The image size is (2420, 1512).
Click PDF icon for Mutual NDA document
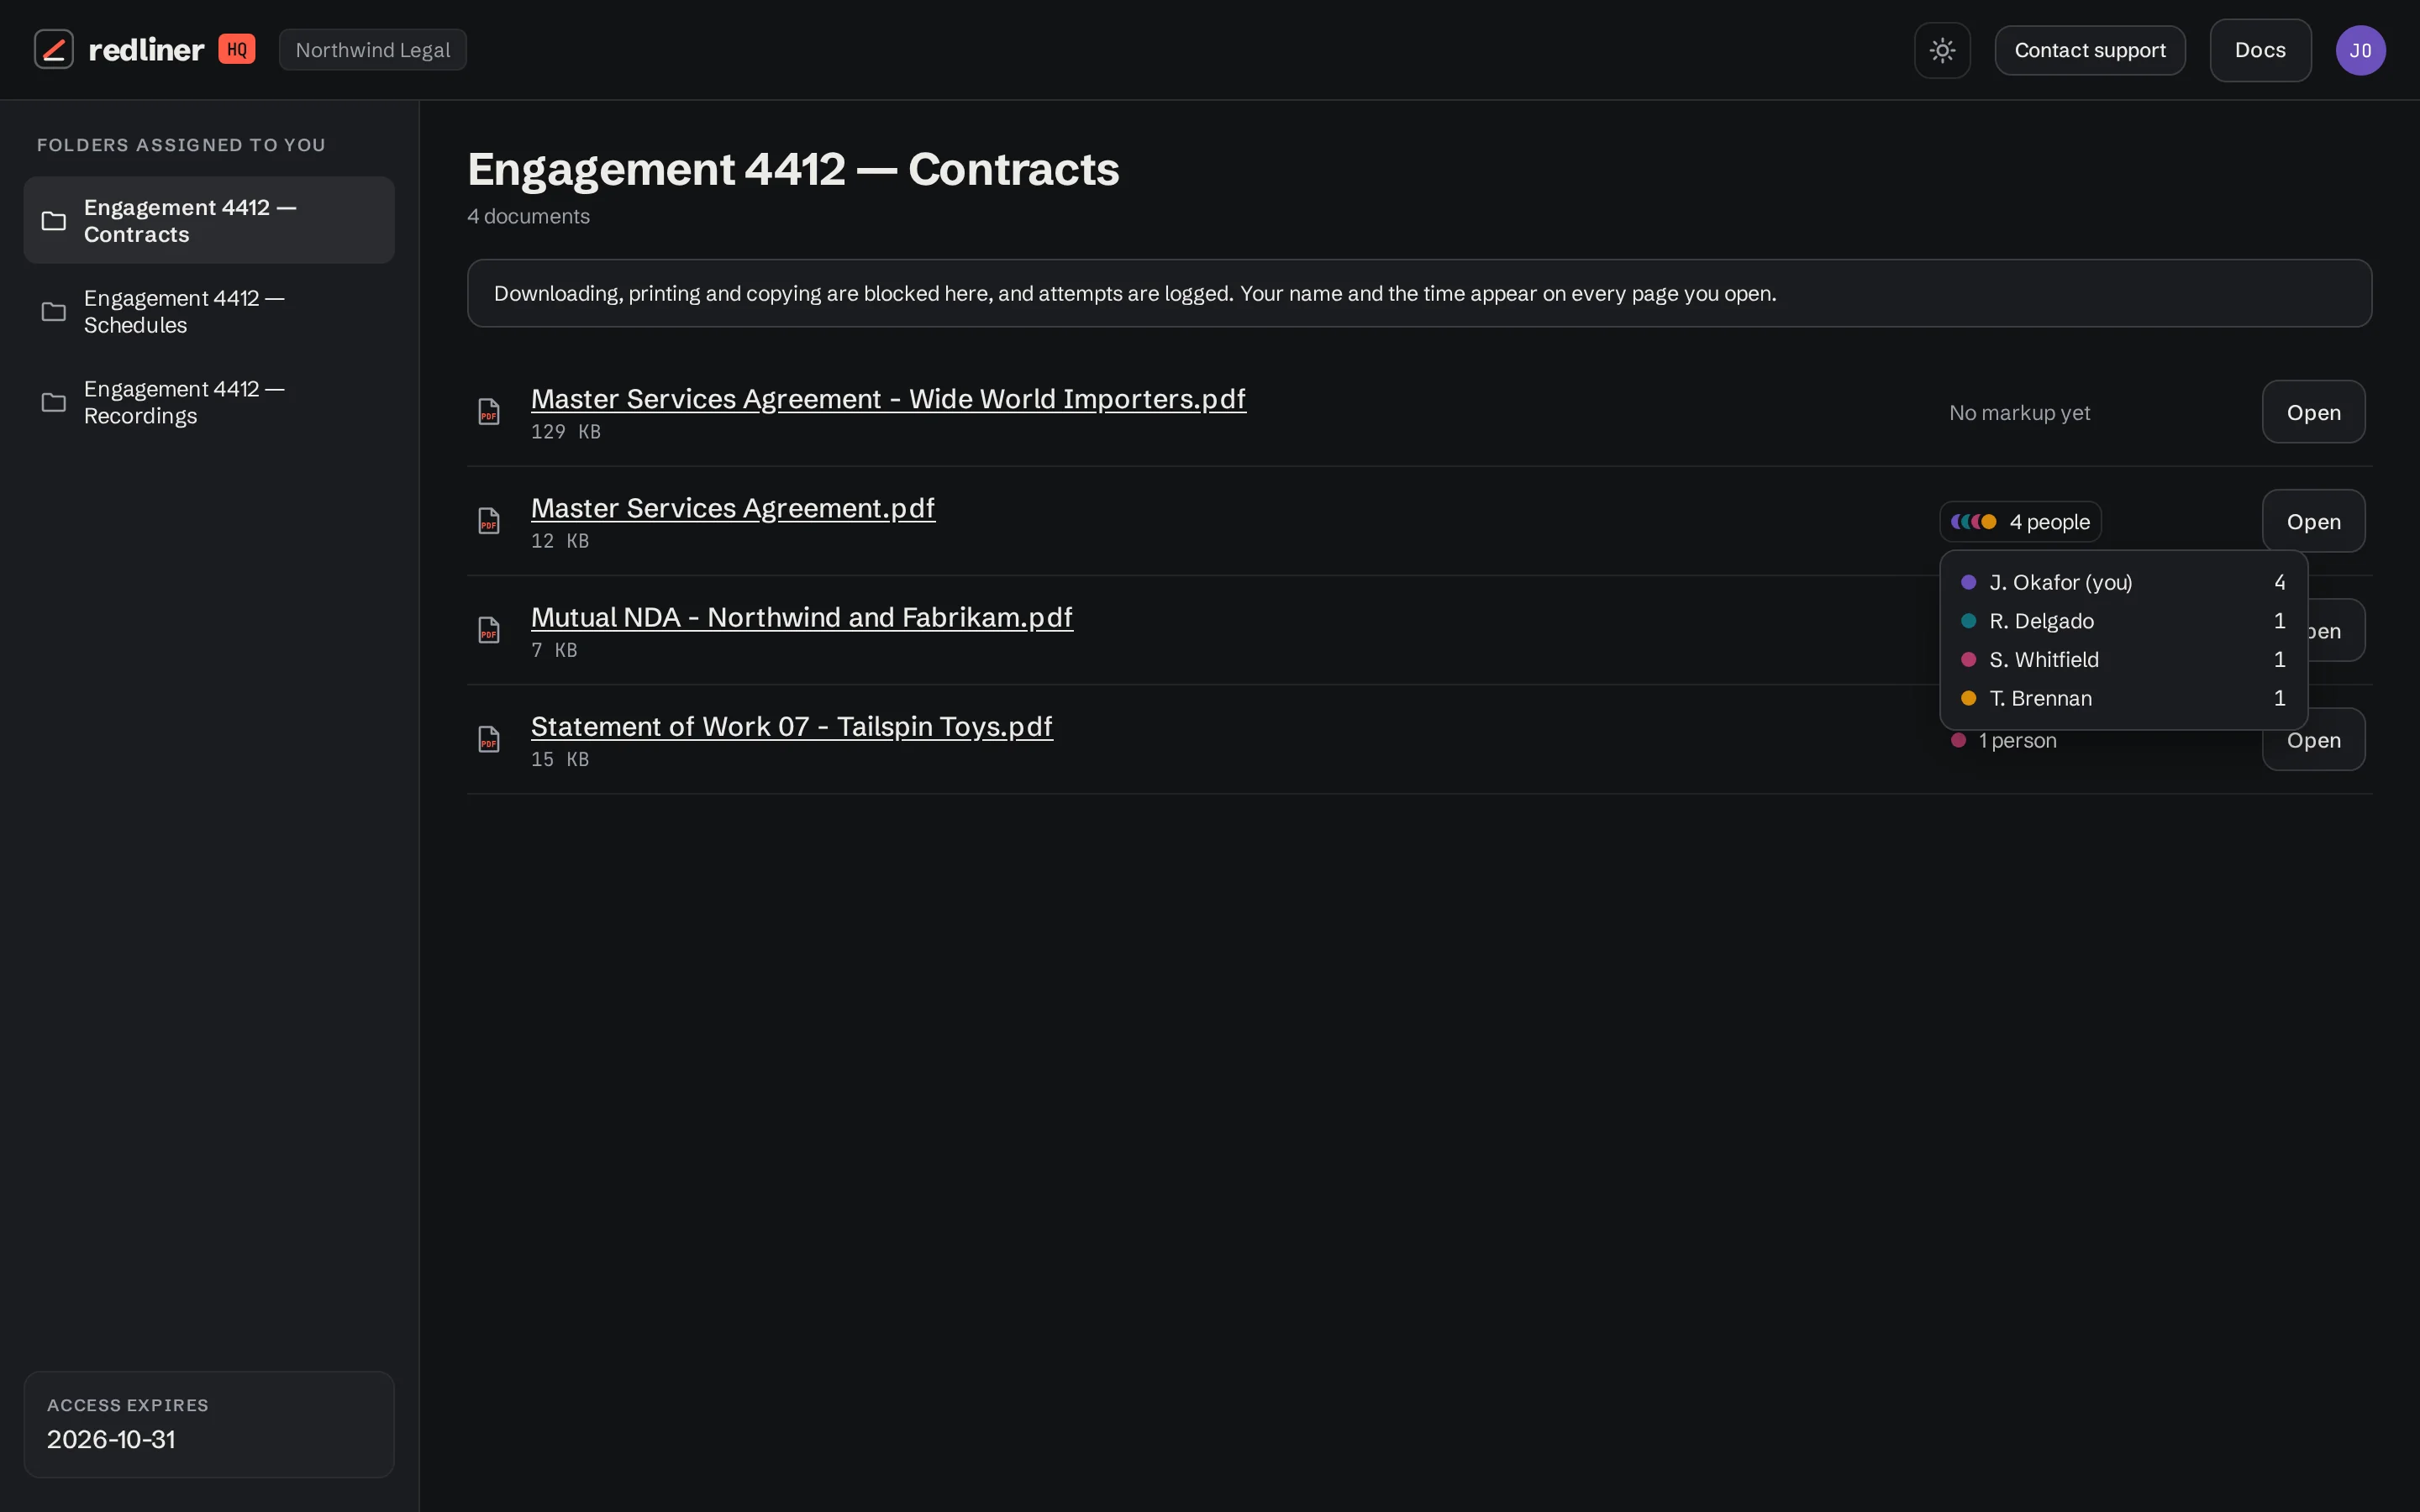[x=489, y=630]
